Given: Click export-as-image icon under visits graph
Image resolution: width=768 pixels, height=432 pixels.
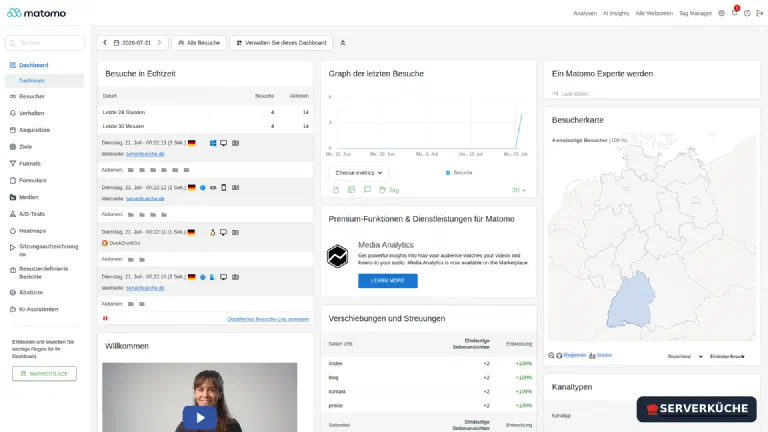Looking at the screenshot, I should [351, 190].
